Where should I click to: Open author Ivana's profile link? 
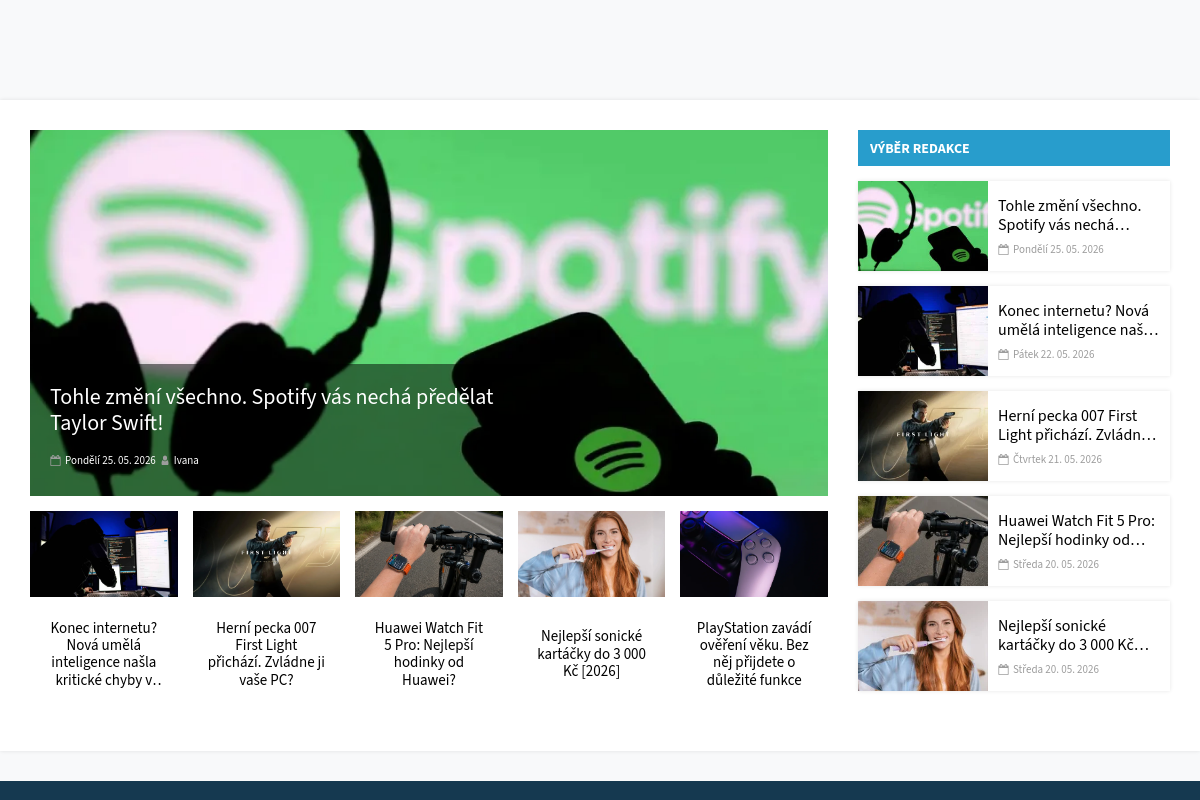pyautogui.click(x=186, y=461)
